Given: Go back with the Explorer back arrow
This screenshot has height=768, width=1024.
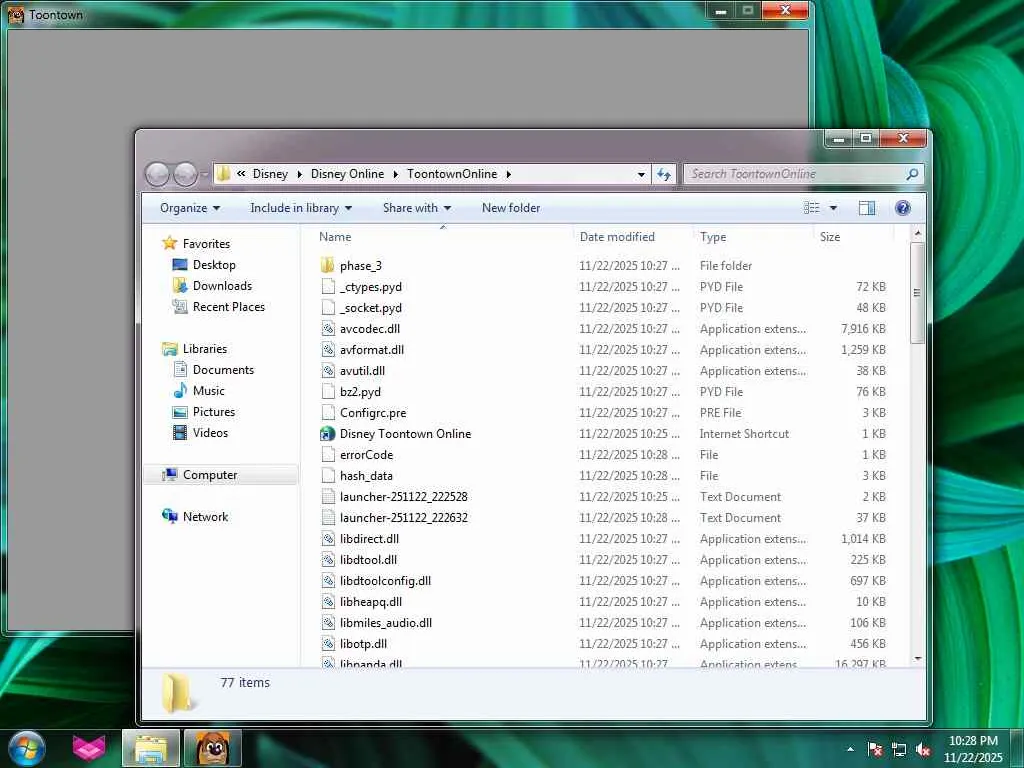Looking at the screenshot, I should coord(157,174).
